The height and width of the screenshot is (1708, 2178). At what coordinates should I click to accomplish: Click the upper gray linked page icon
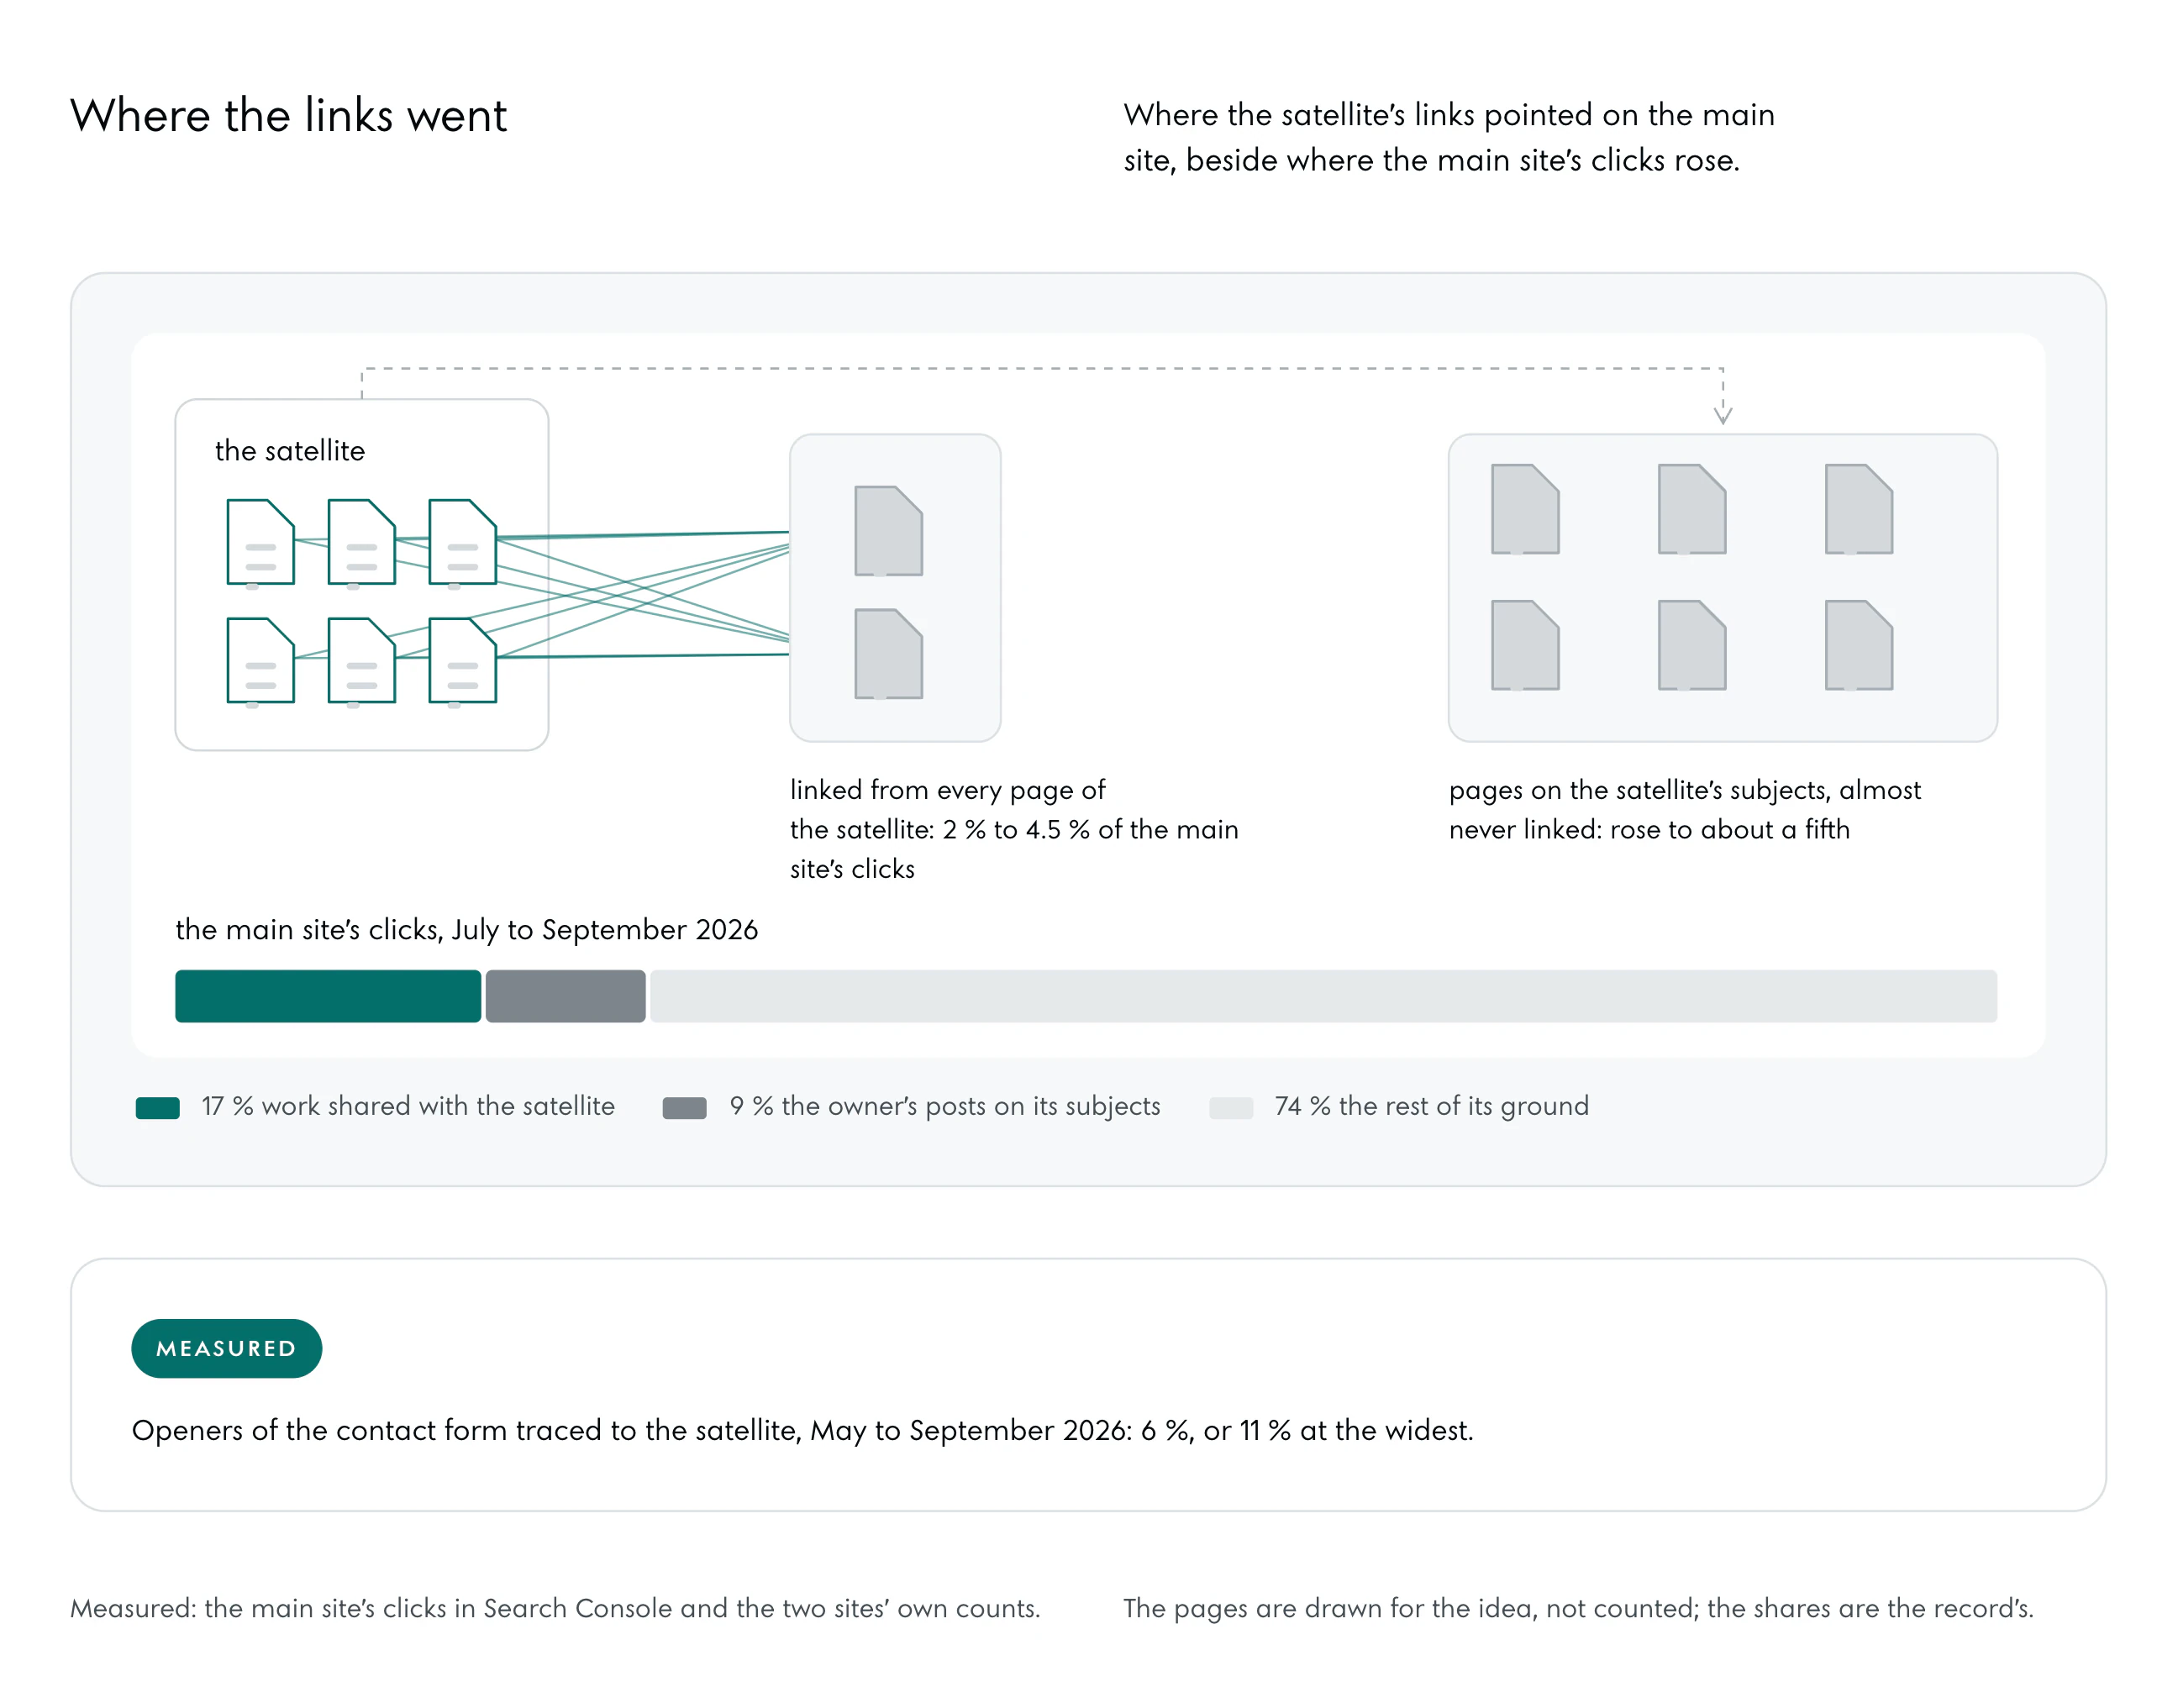pos(888,531)
